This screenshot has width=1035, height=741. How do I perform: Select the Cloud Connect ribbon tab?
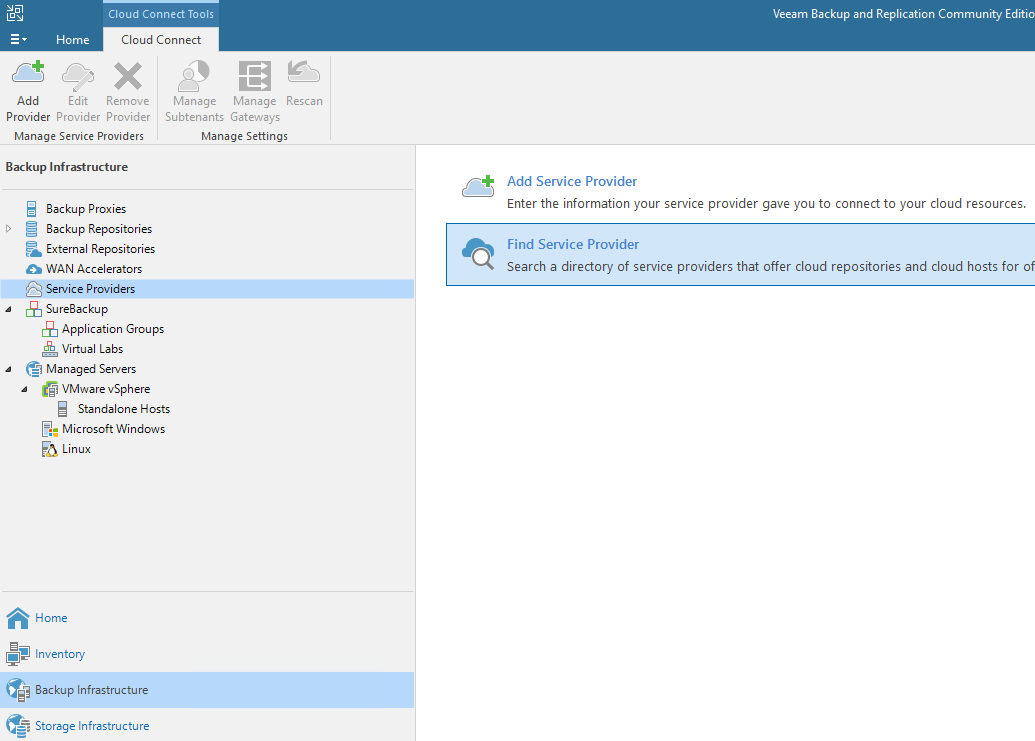(161, 40)
